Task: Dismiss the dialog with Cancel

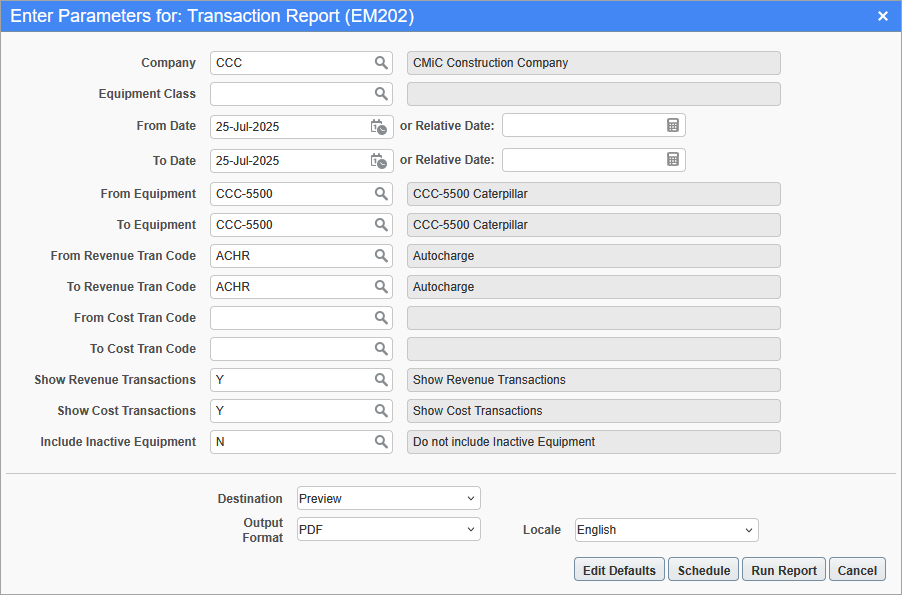Action: 857,569
